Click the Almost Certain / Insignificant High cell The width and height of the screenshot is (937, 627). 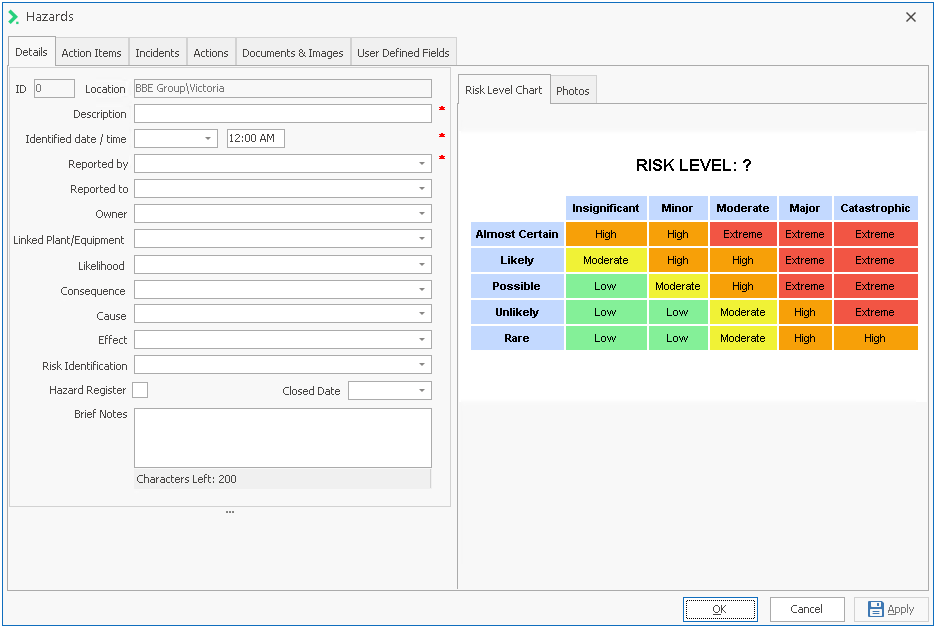606,234
